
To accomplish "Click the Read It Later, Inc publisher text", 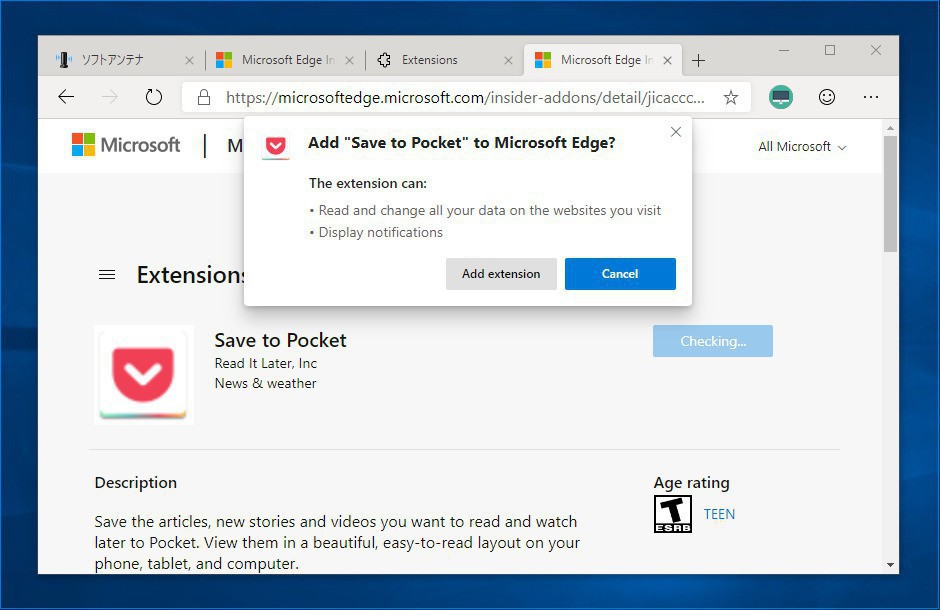I will pos(266,363).
